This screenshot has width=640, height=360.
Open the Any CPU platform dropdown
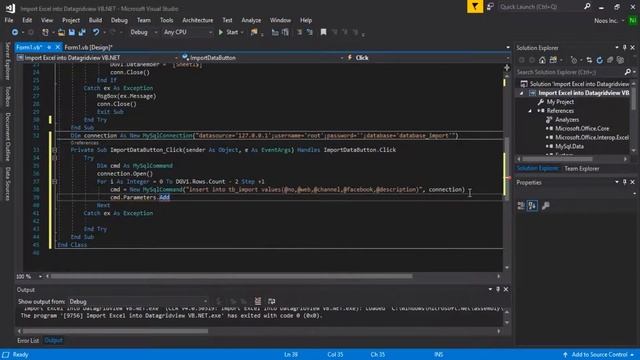point(188,32)
